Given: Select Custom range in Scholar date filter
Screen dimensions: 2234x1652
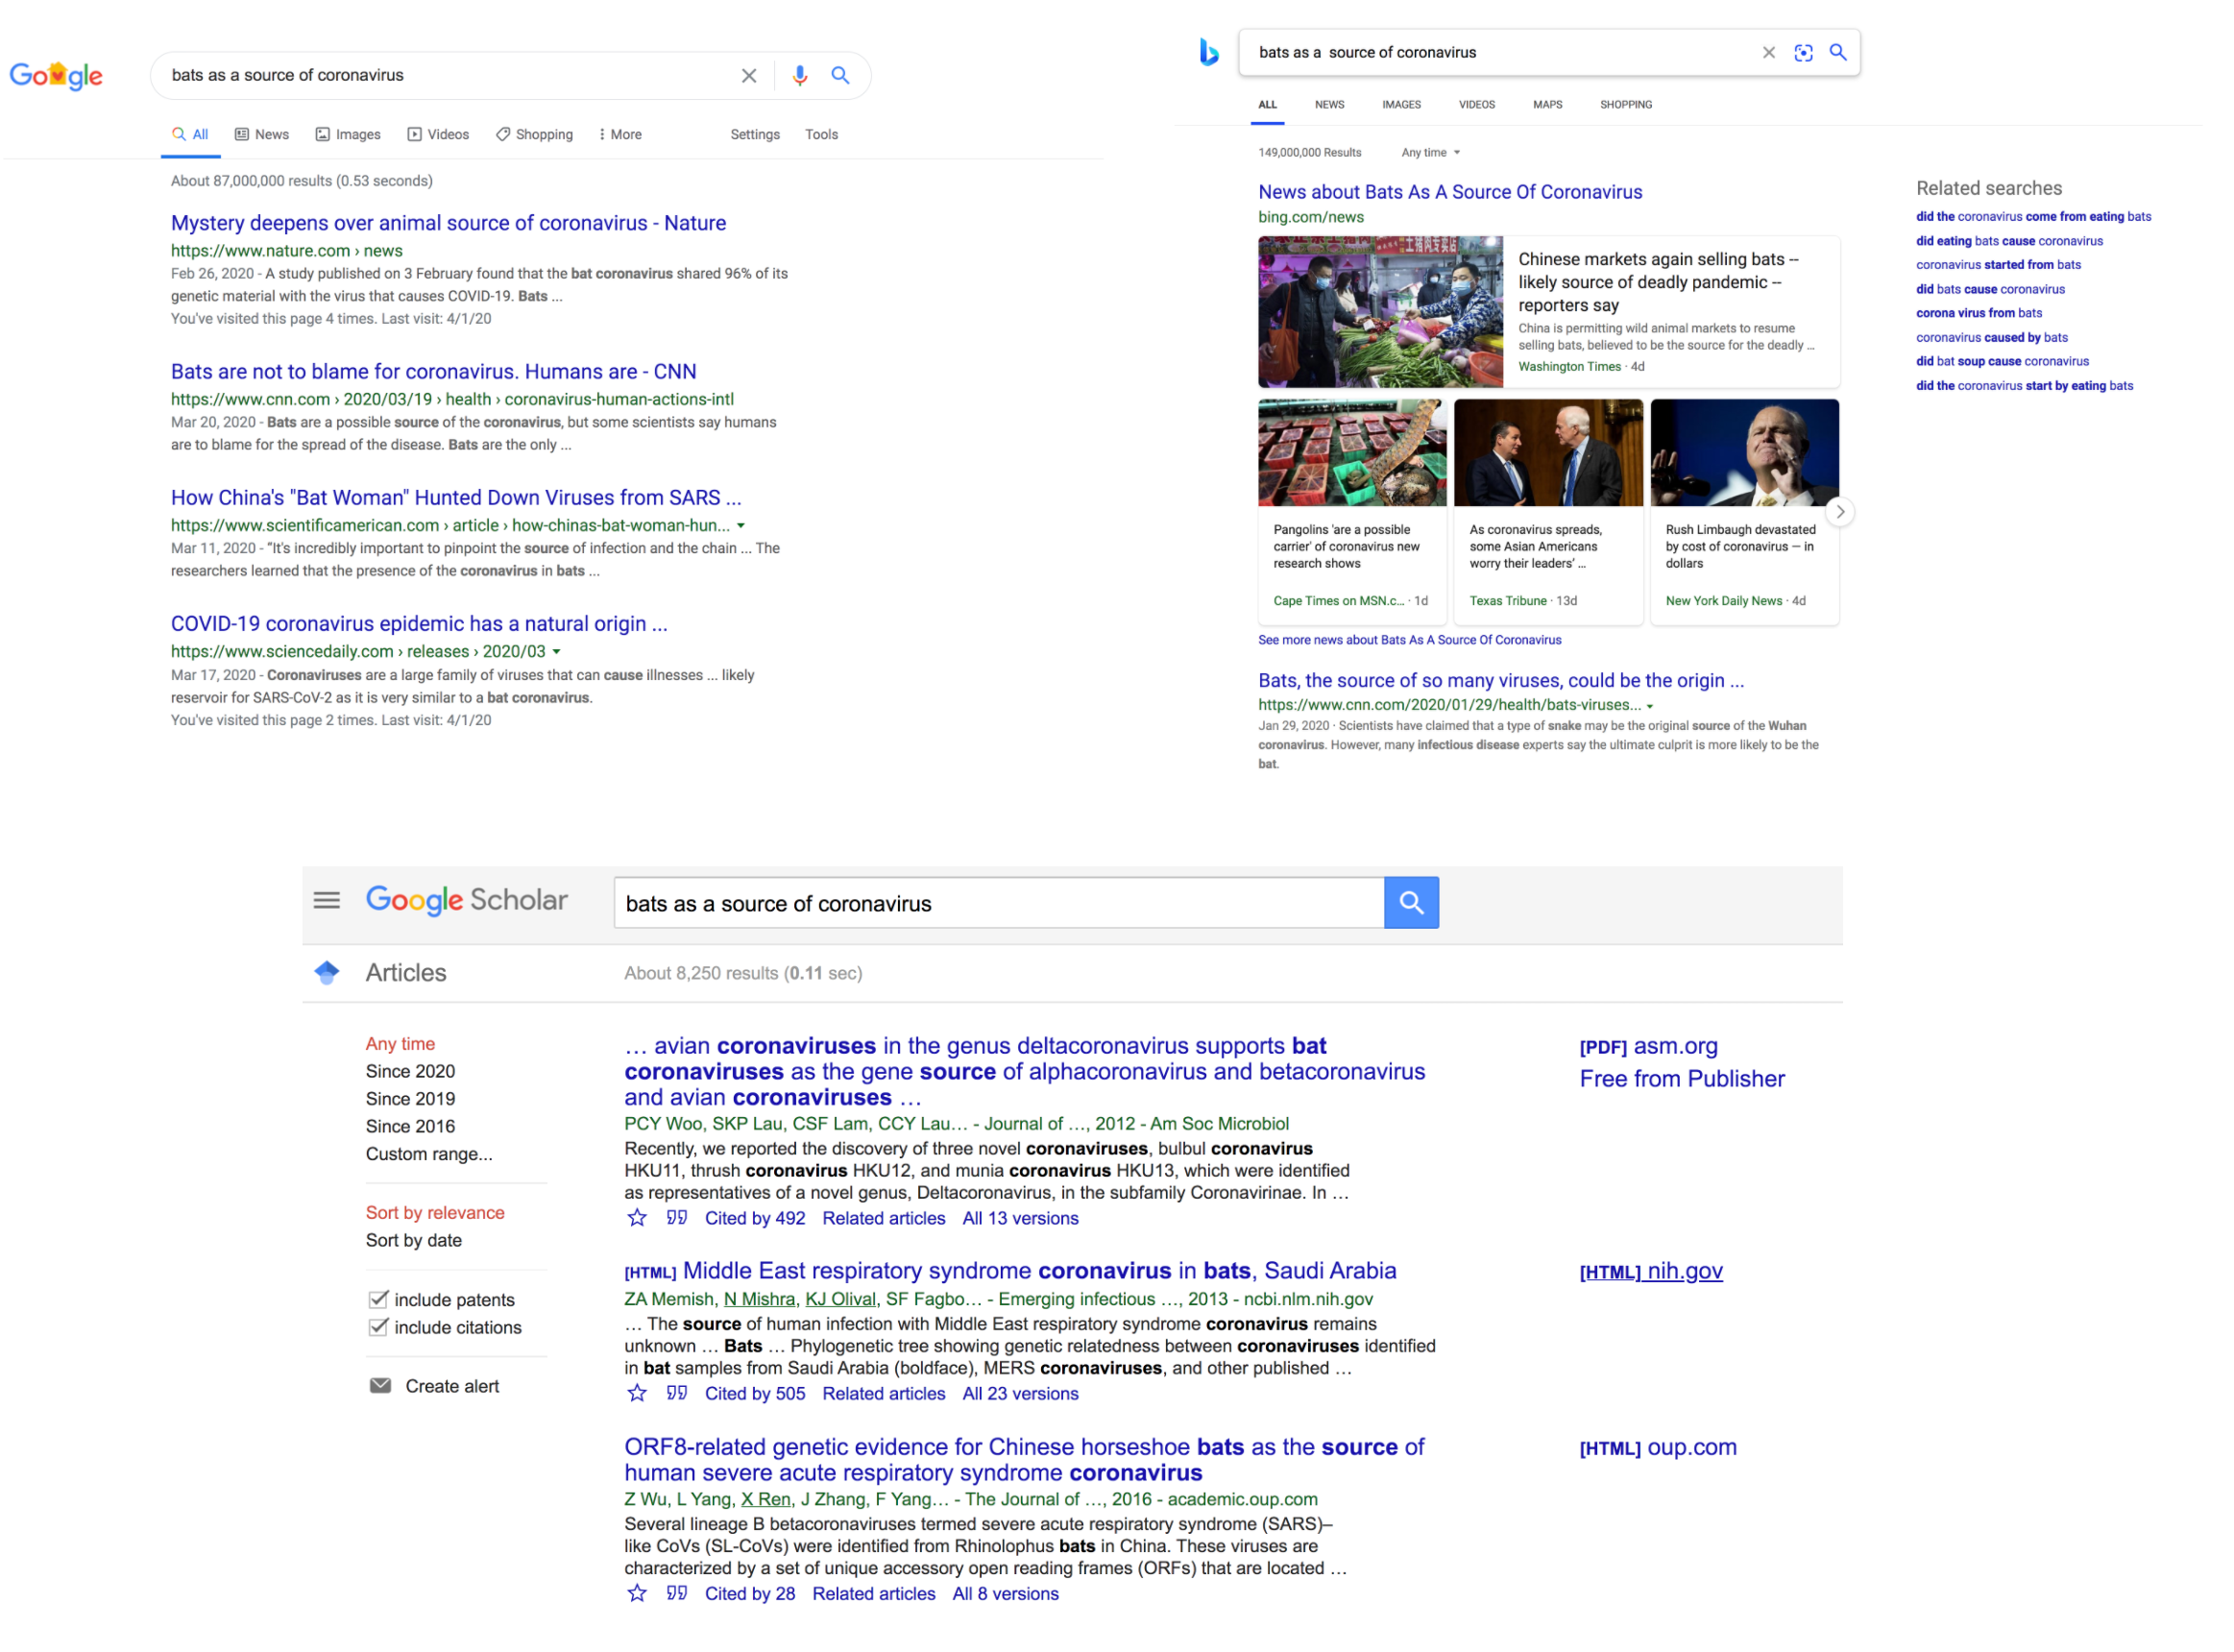Looking at the screenshot, I should (x=429, y=1154).
